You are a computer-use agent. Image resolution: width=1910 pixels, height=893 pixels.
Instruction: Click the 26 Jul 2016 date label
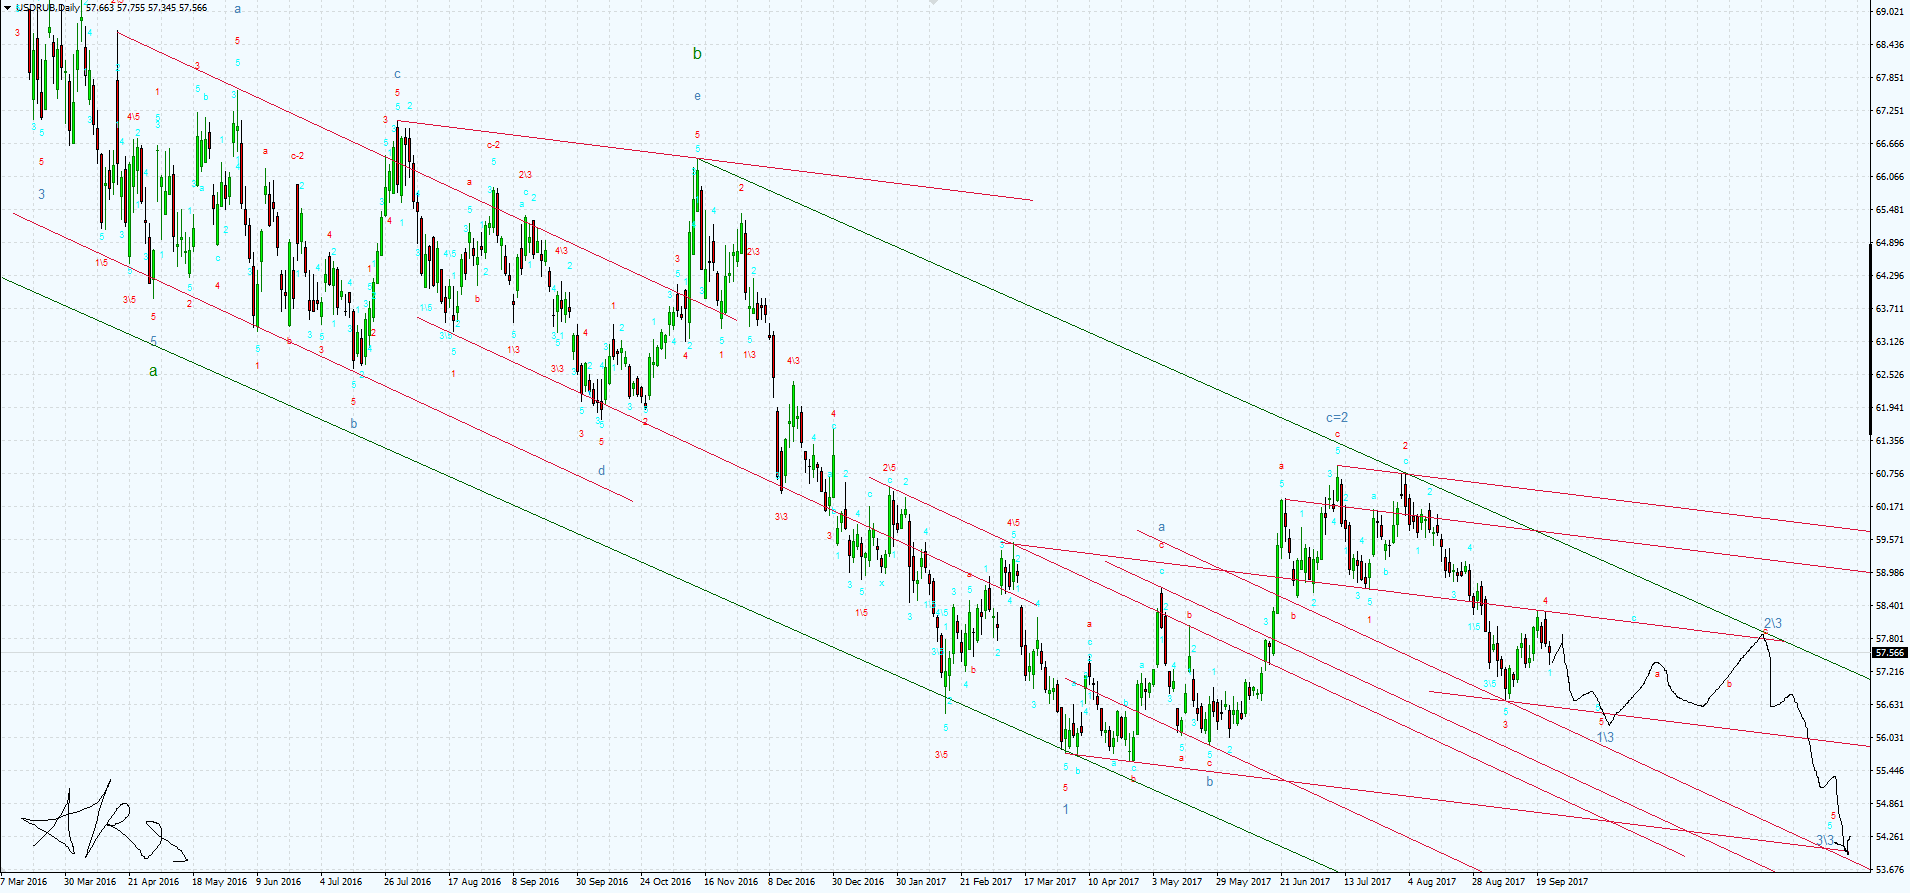point(407,882)
